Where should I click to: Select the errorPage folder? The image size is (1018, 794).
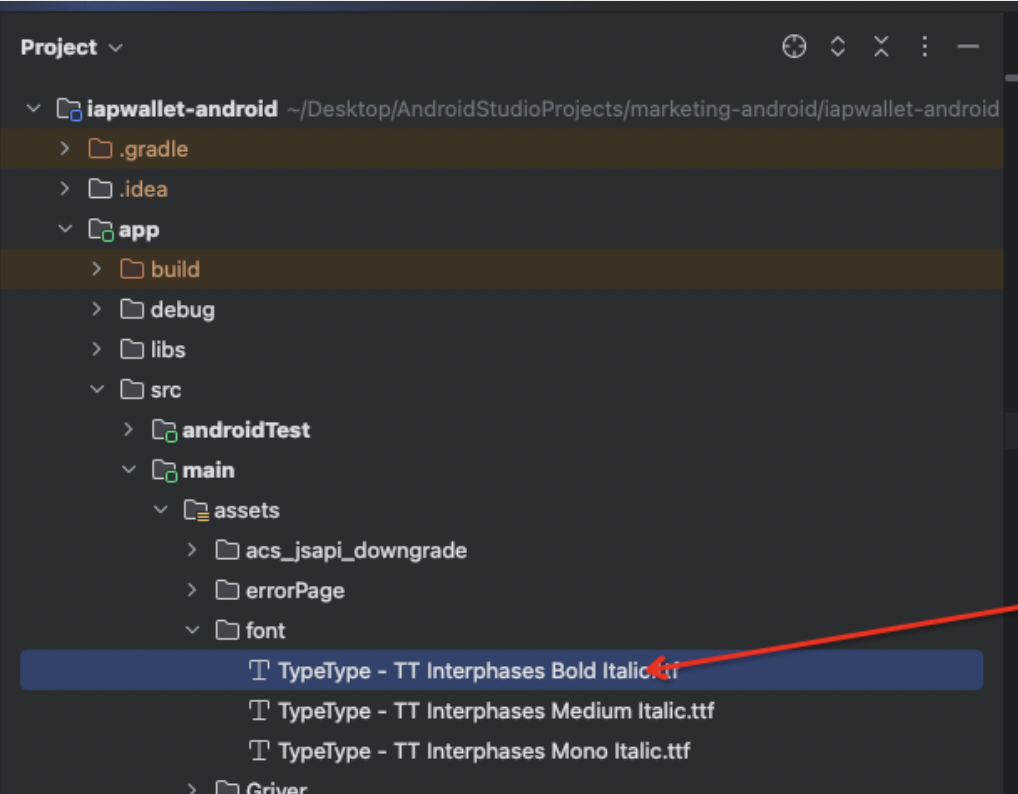(x=294, y=591)
